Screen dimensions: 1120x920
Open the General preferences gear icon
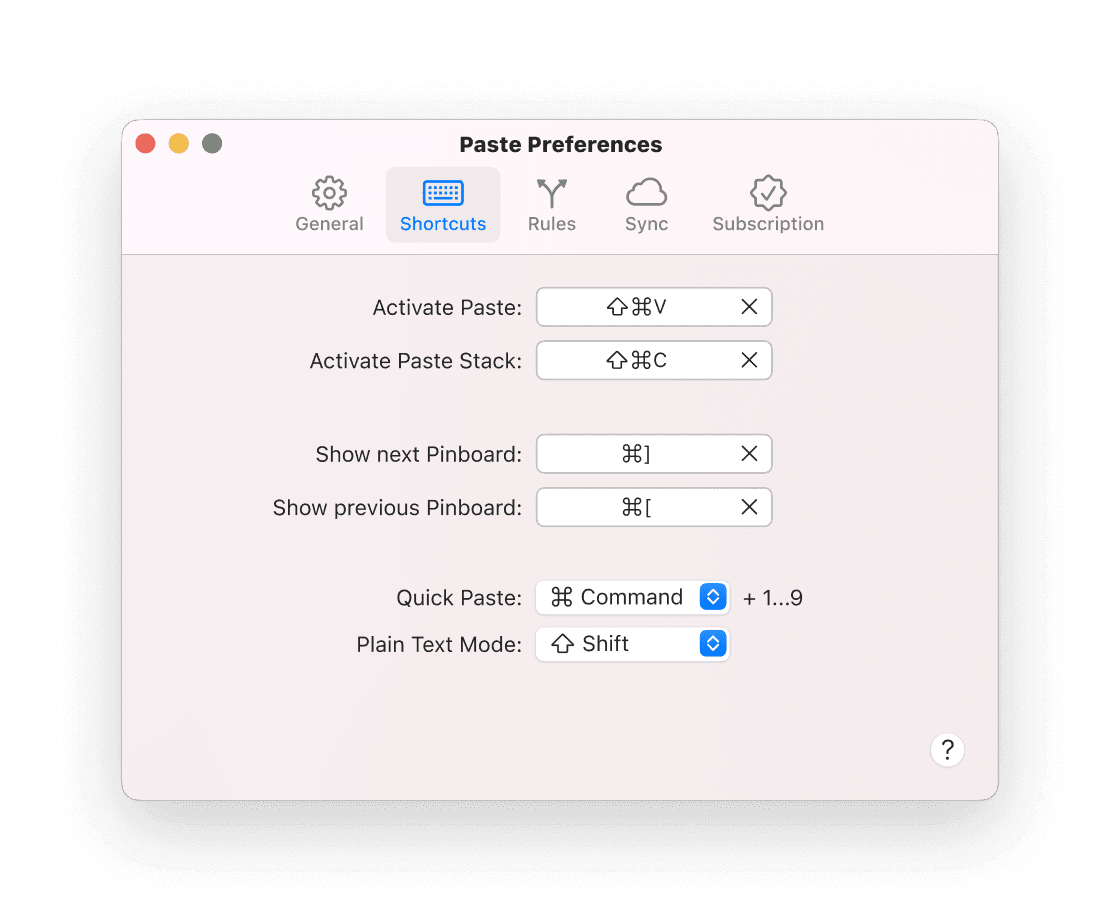click(x=329, y=193)
